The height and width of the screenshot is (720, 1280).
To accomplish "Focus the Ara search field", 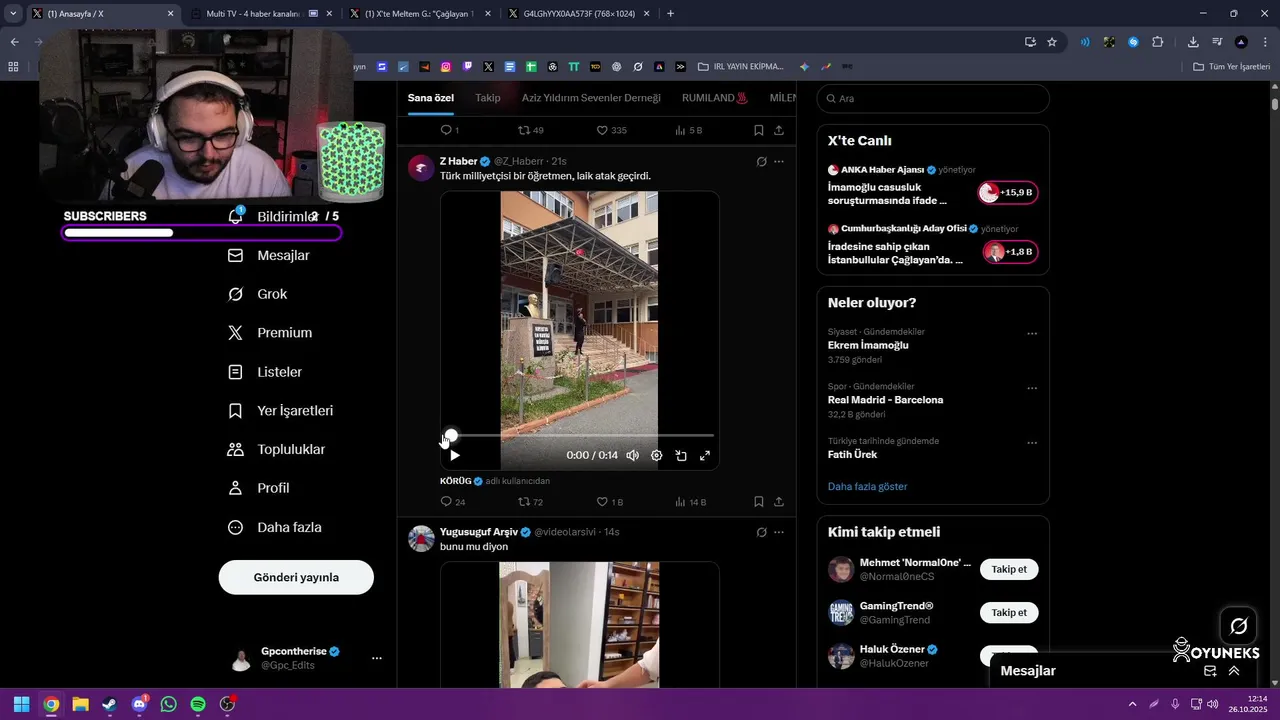I will pos(933,99).
